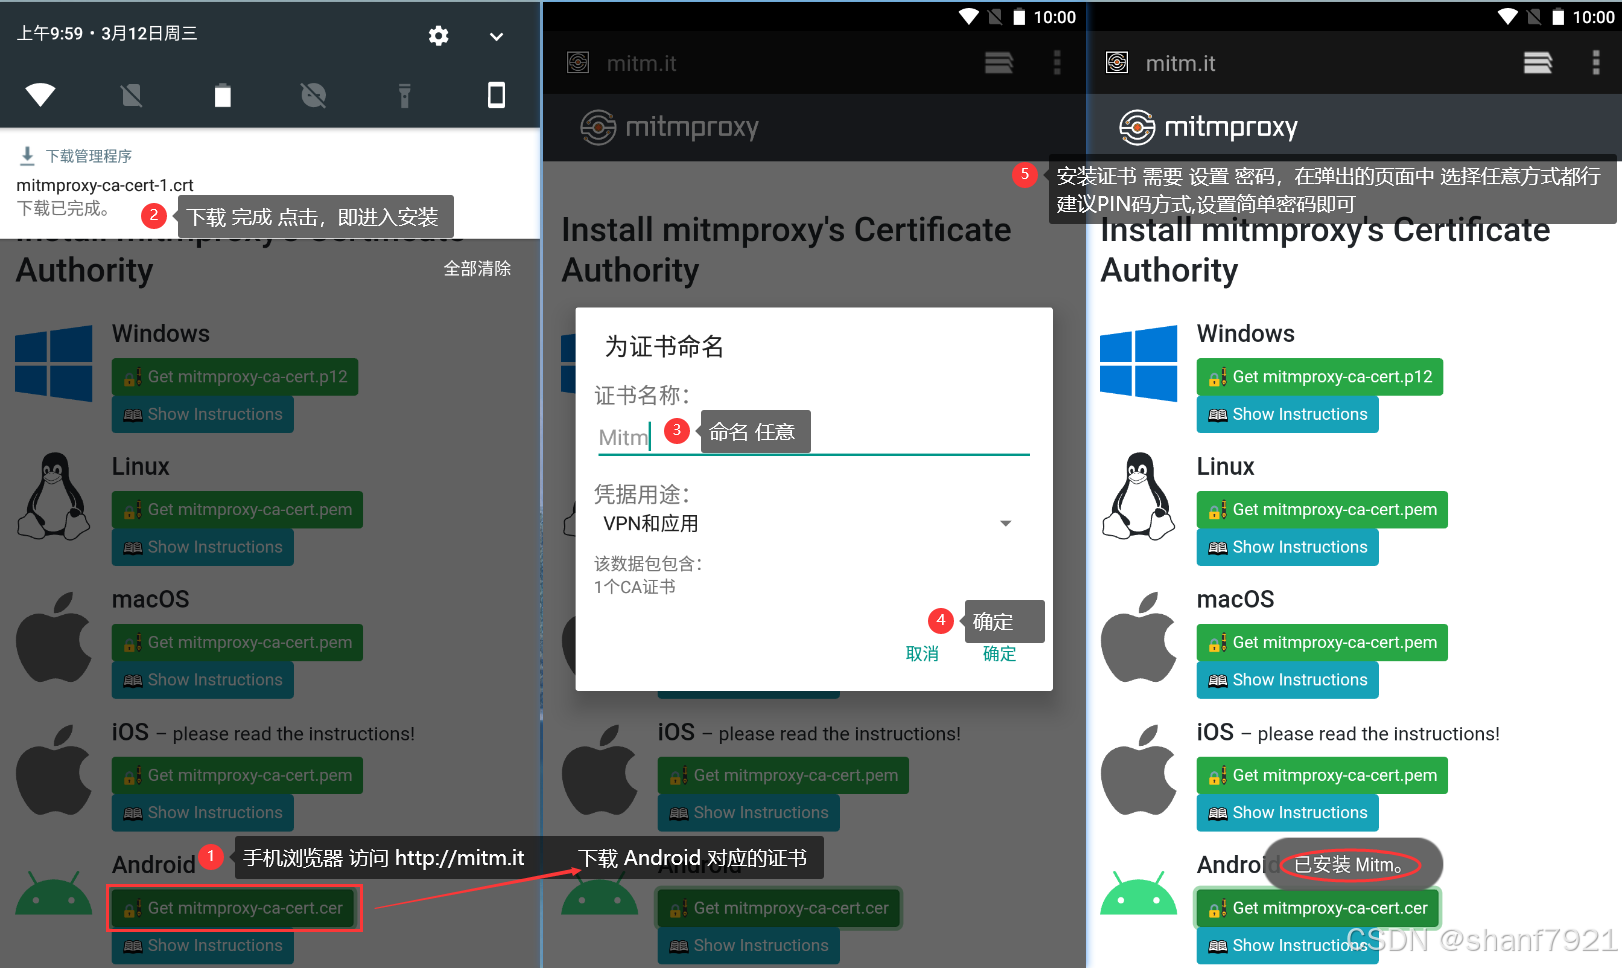1622x968 pixels.
Task: Click Windows logo in right screen
Action: tap(1139, 363)
